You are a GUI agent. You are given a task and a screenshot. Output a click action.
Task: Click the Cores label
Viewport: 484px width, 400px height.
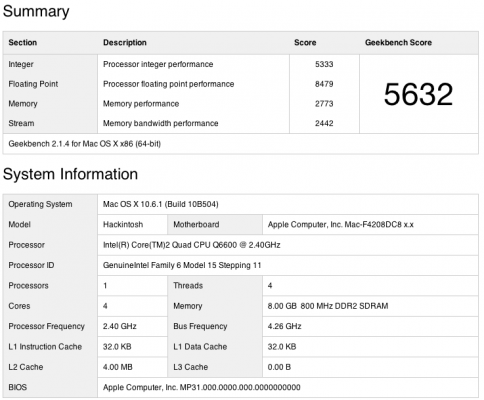pyautogui.click(x=19, y=306)
